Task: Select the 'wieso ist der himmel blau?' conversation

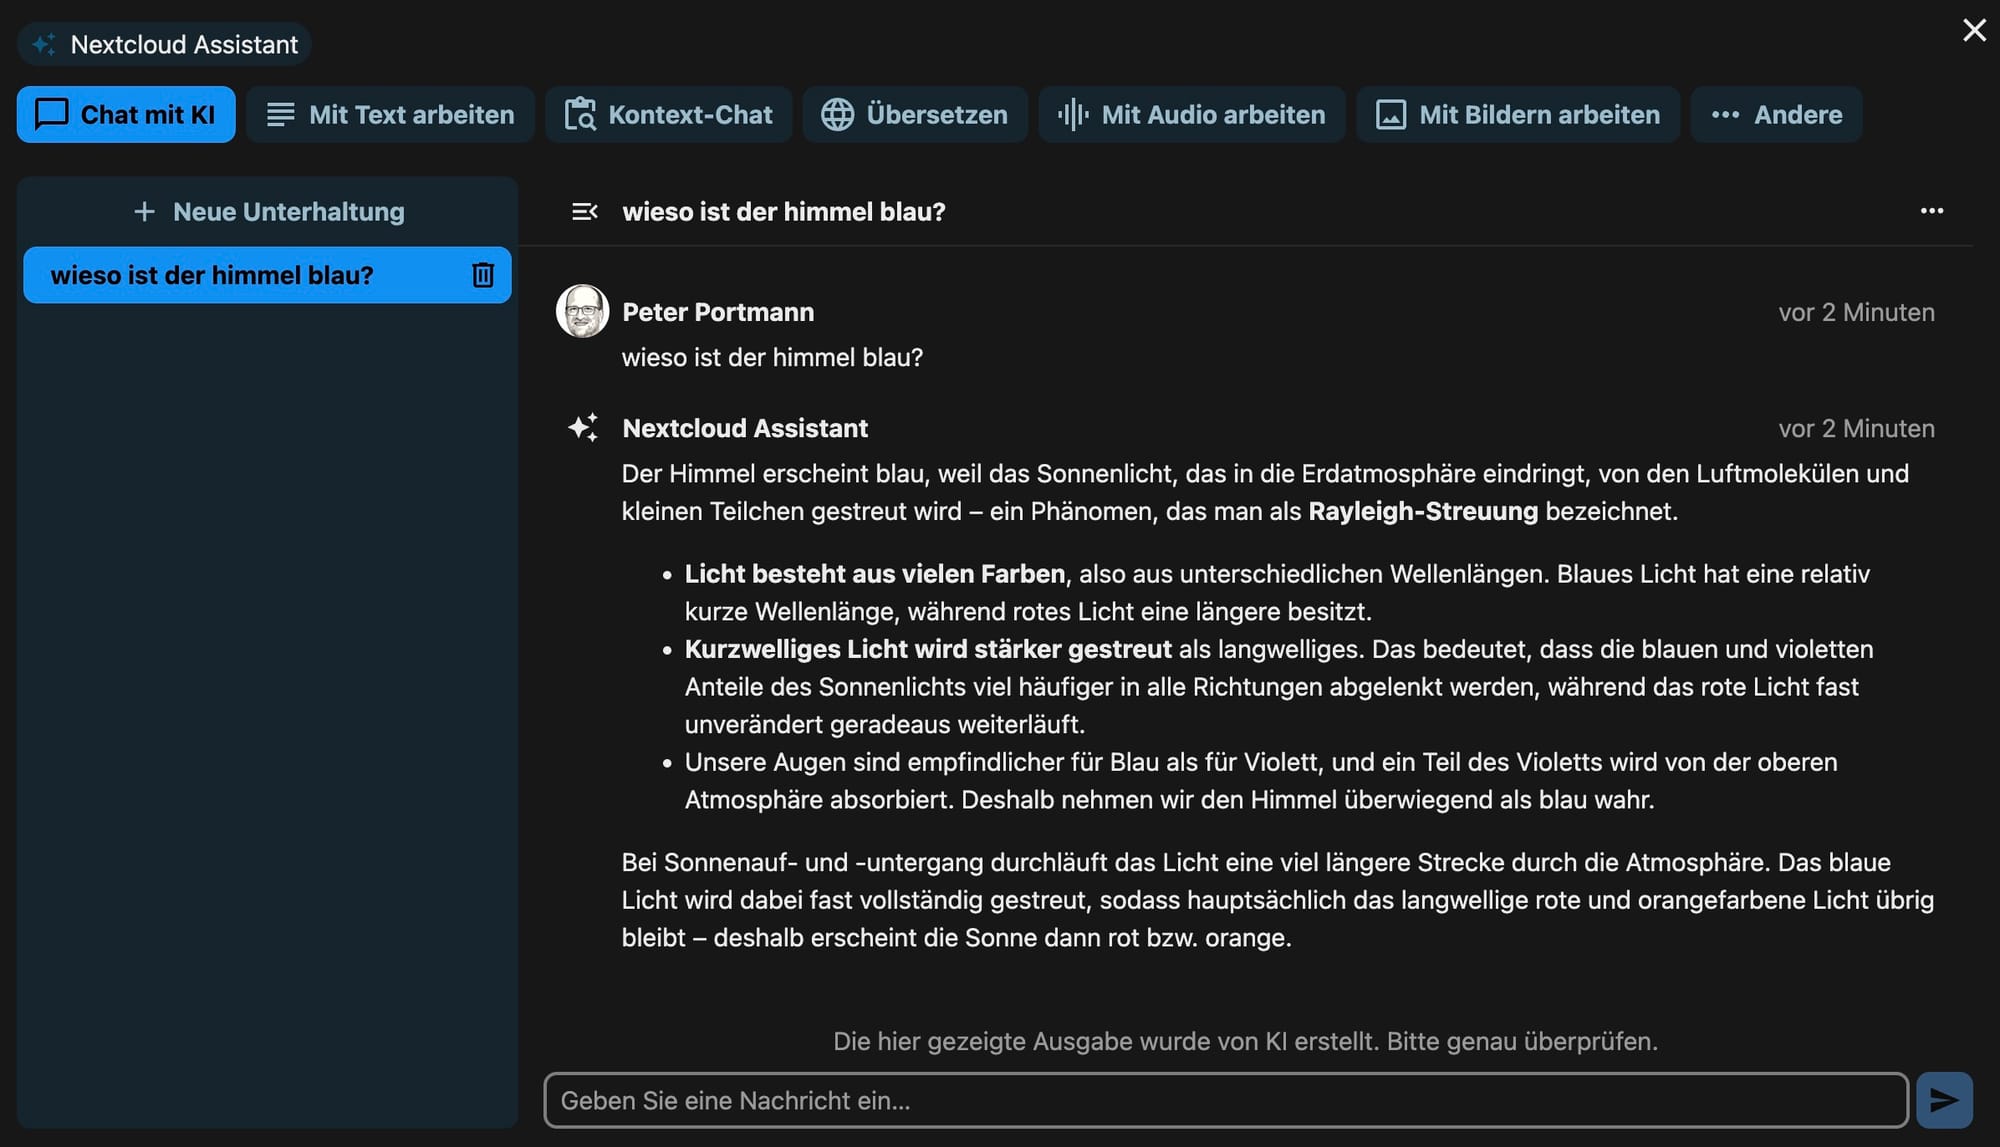Action: click(x=212, y=275)
